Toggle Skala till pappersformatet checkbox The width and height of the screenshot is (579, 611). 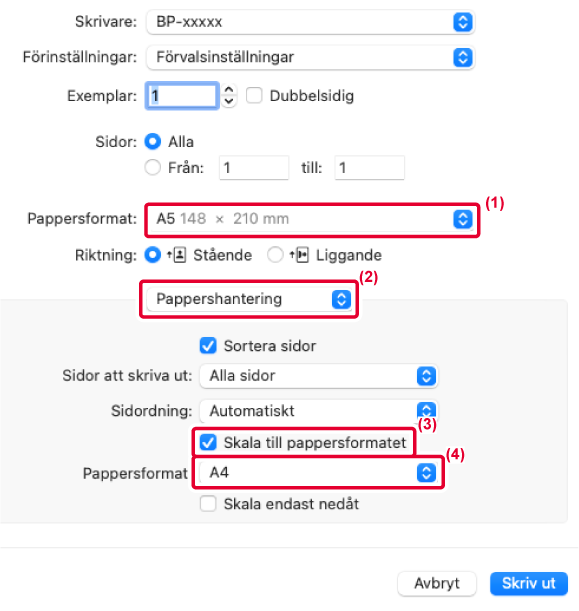208,443
